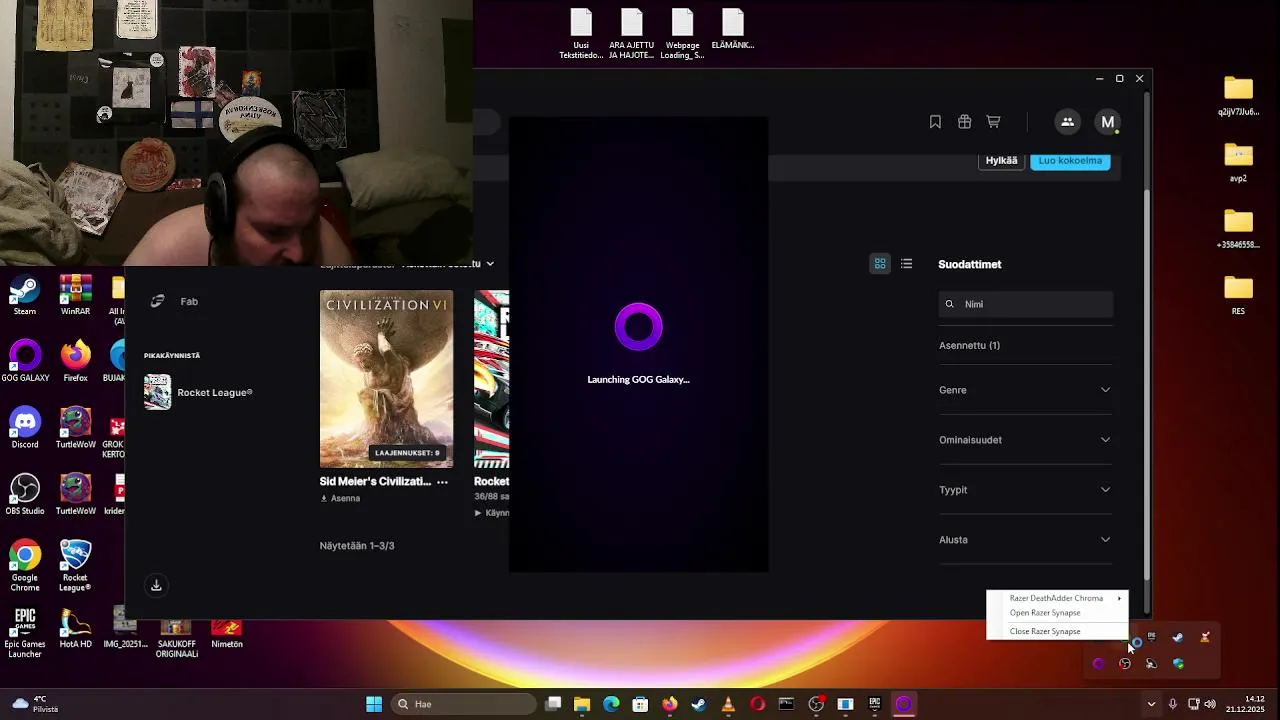The height and width of the screenshot is (720, 1280).
Task: Open the OBS Studio desktop shortcut
Action: [x=25, y=495]
